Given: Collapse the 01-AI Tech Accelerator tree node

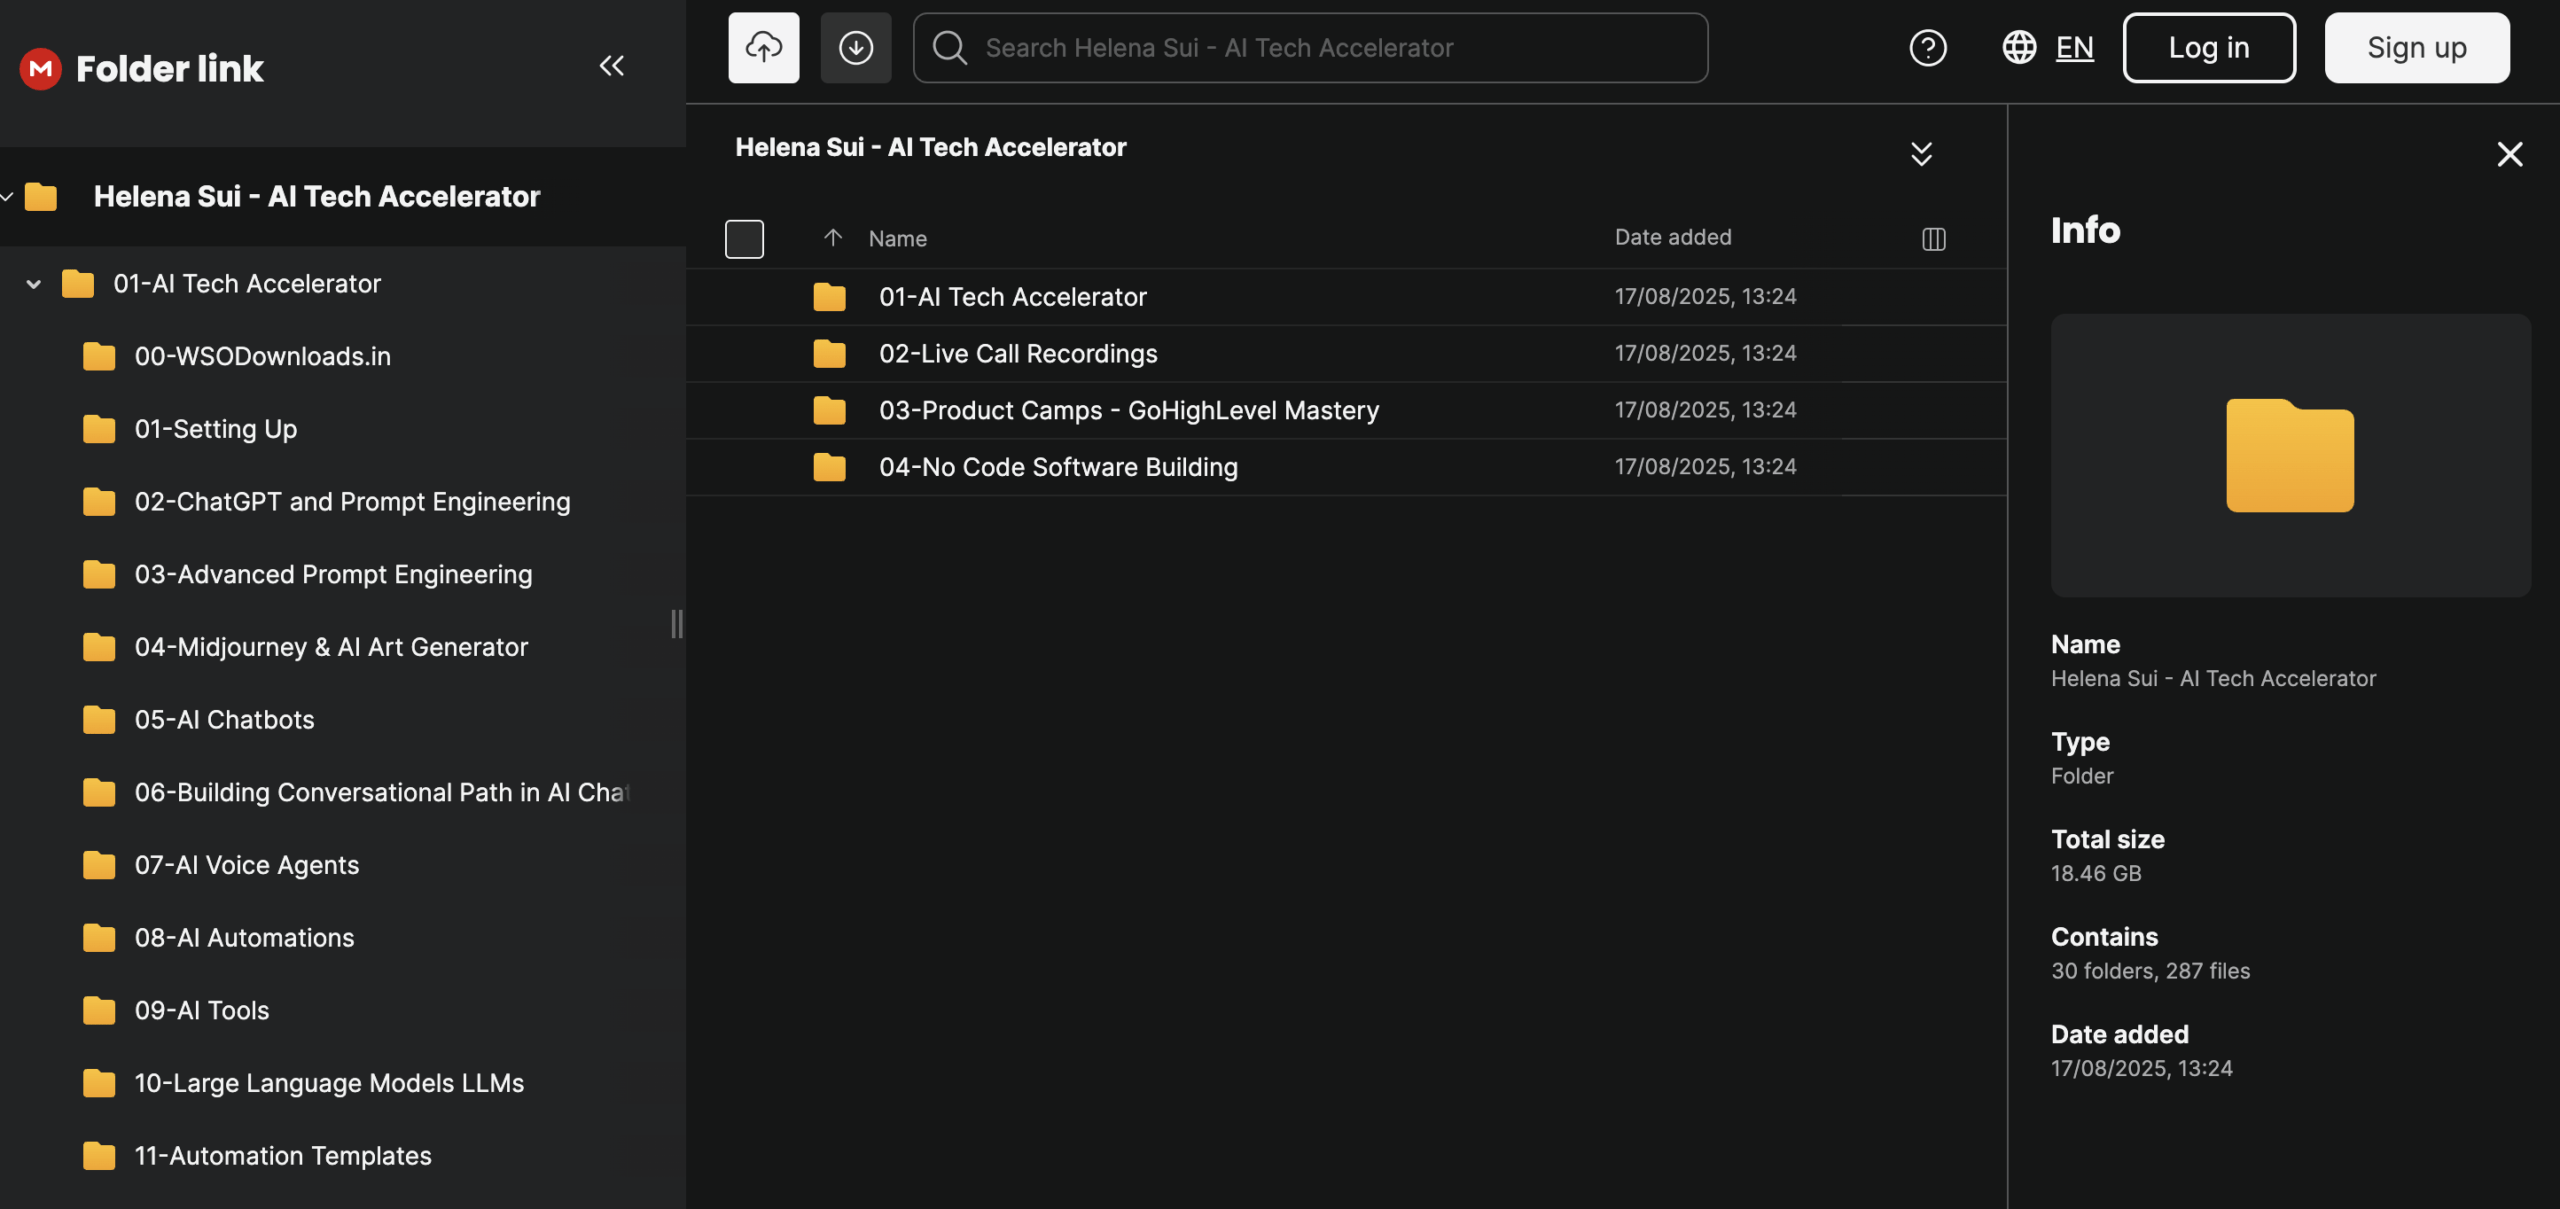Looking at the screenshot, I should click(33, 284).
